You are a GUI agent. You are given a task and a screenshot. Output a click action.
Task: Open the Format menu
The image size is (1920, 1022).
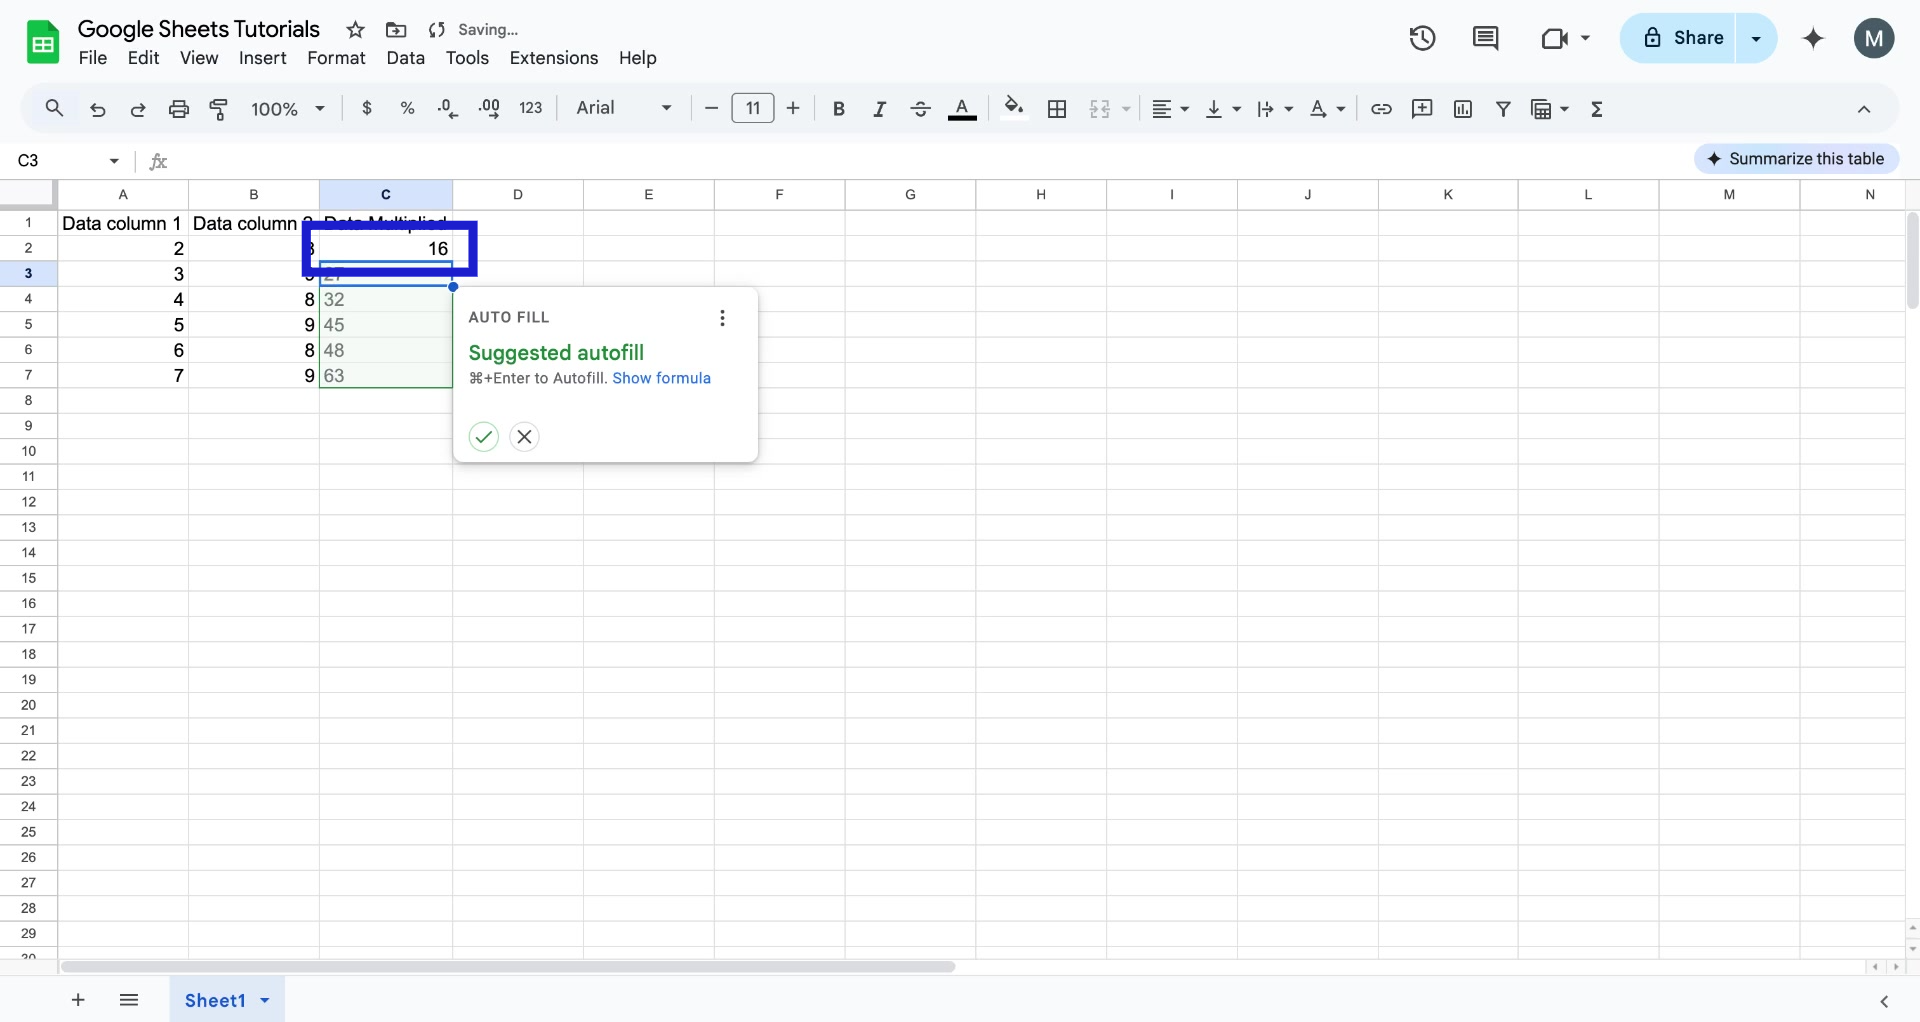click(336, 58)
